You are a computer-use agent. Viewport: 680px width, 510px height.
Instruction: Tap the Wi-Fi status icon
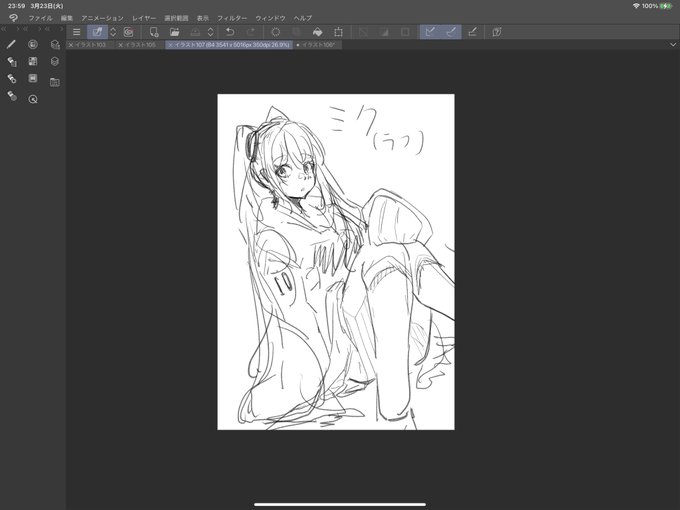636,6
